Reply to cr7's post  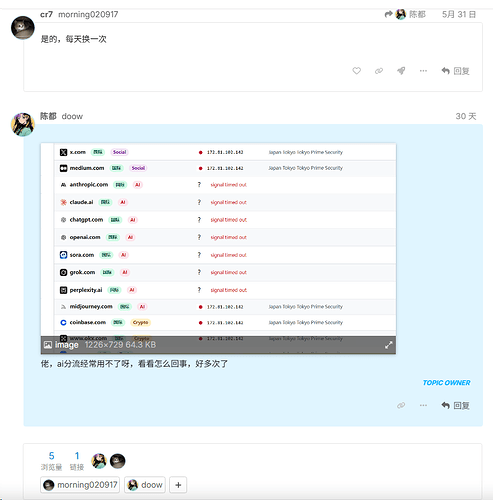click(455, 71)
